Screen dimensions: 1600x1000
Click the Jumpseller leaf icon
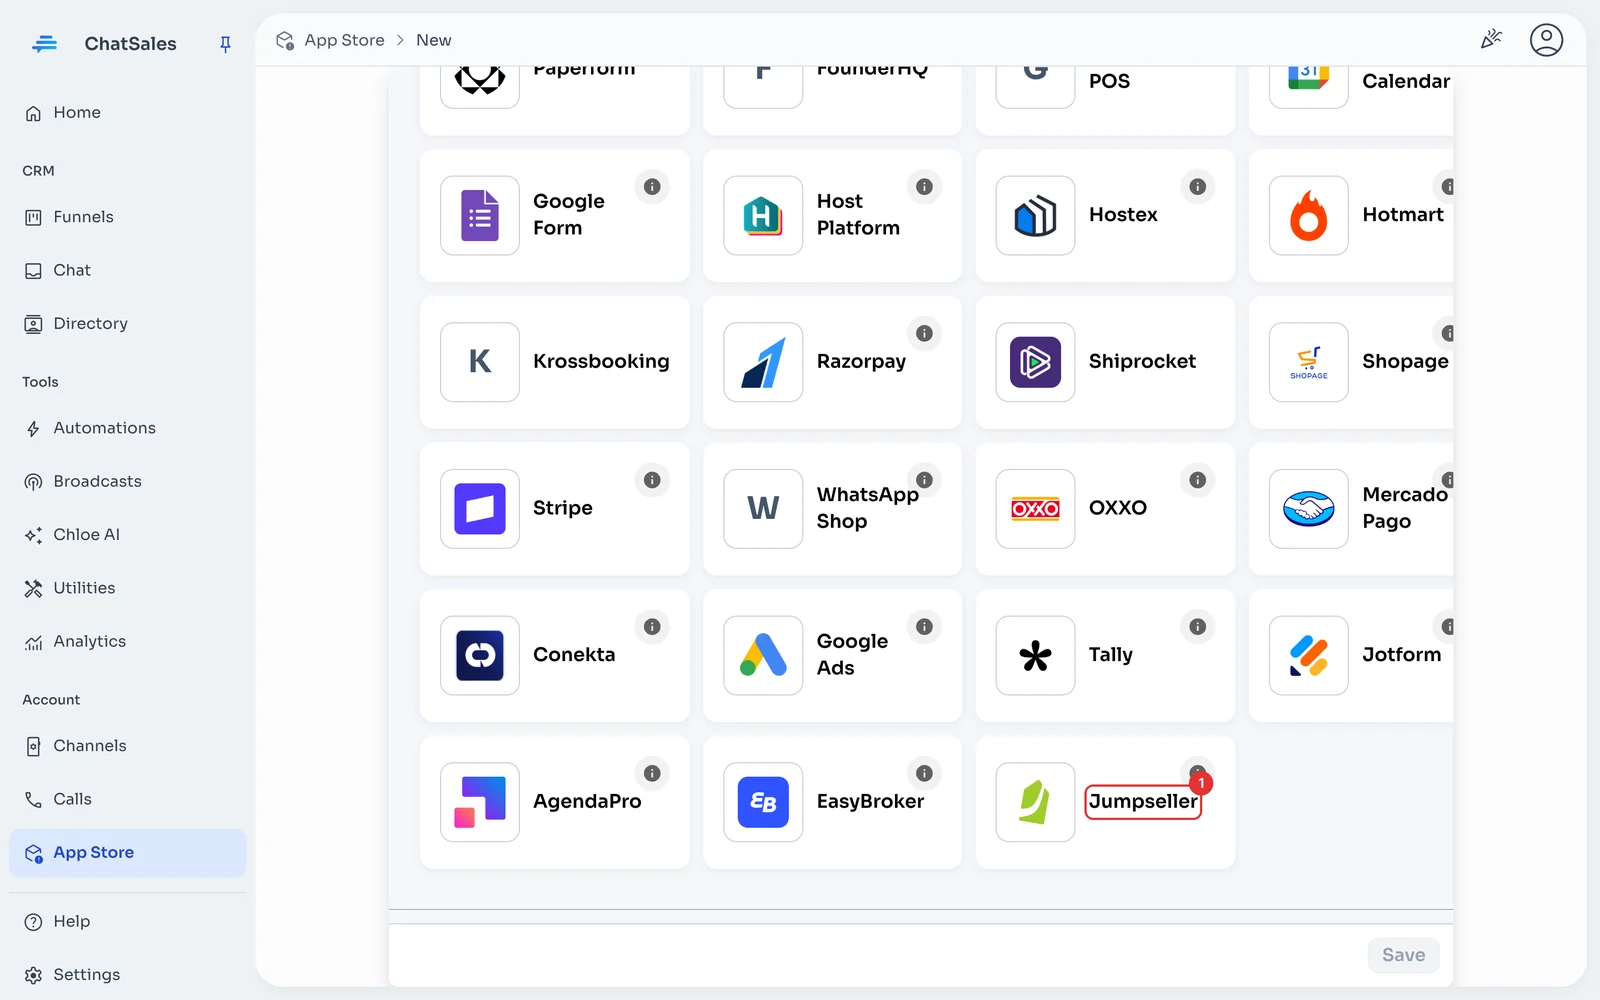pyautogui.click(x=1035, y=802)
